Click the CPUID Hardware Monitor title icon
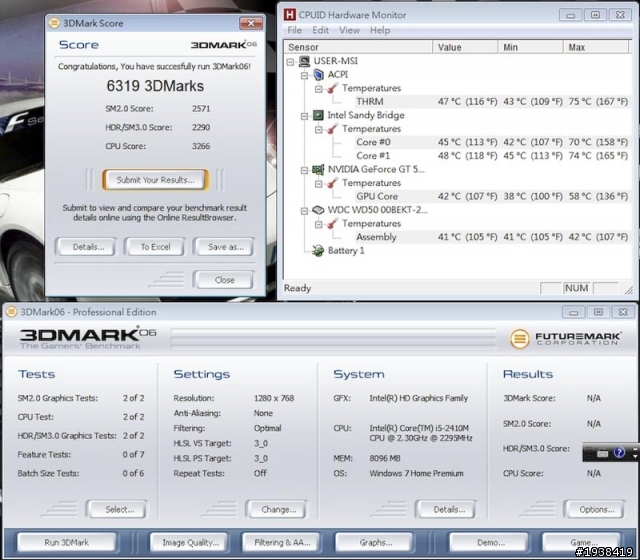Viewport: 640px width, 560px height. tap(289, 15)
